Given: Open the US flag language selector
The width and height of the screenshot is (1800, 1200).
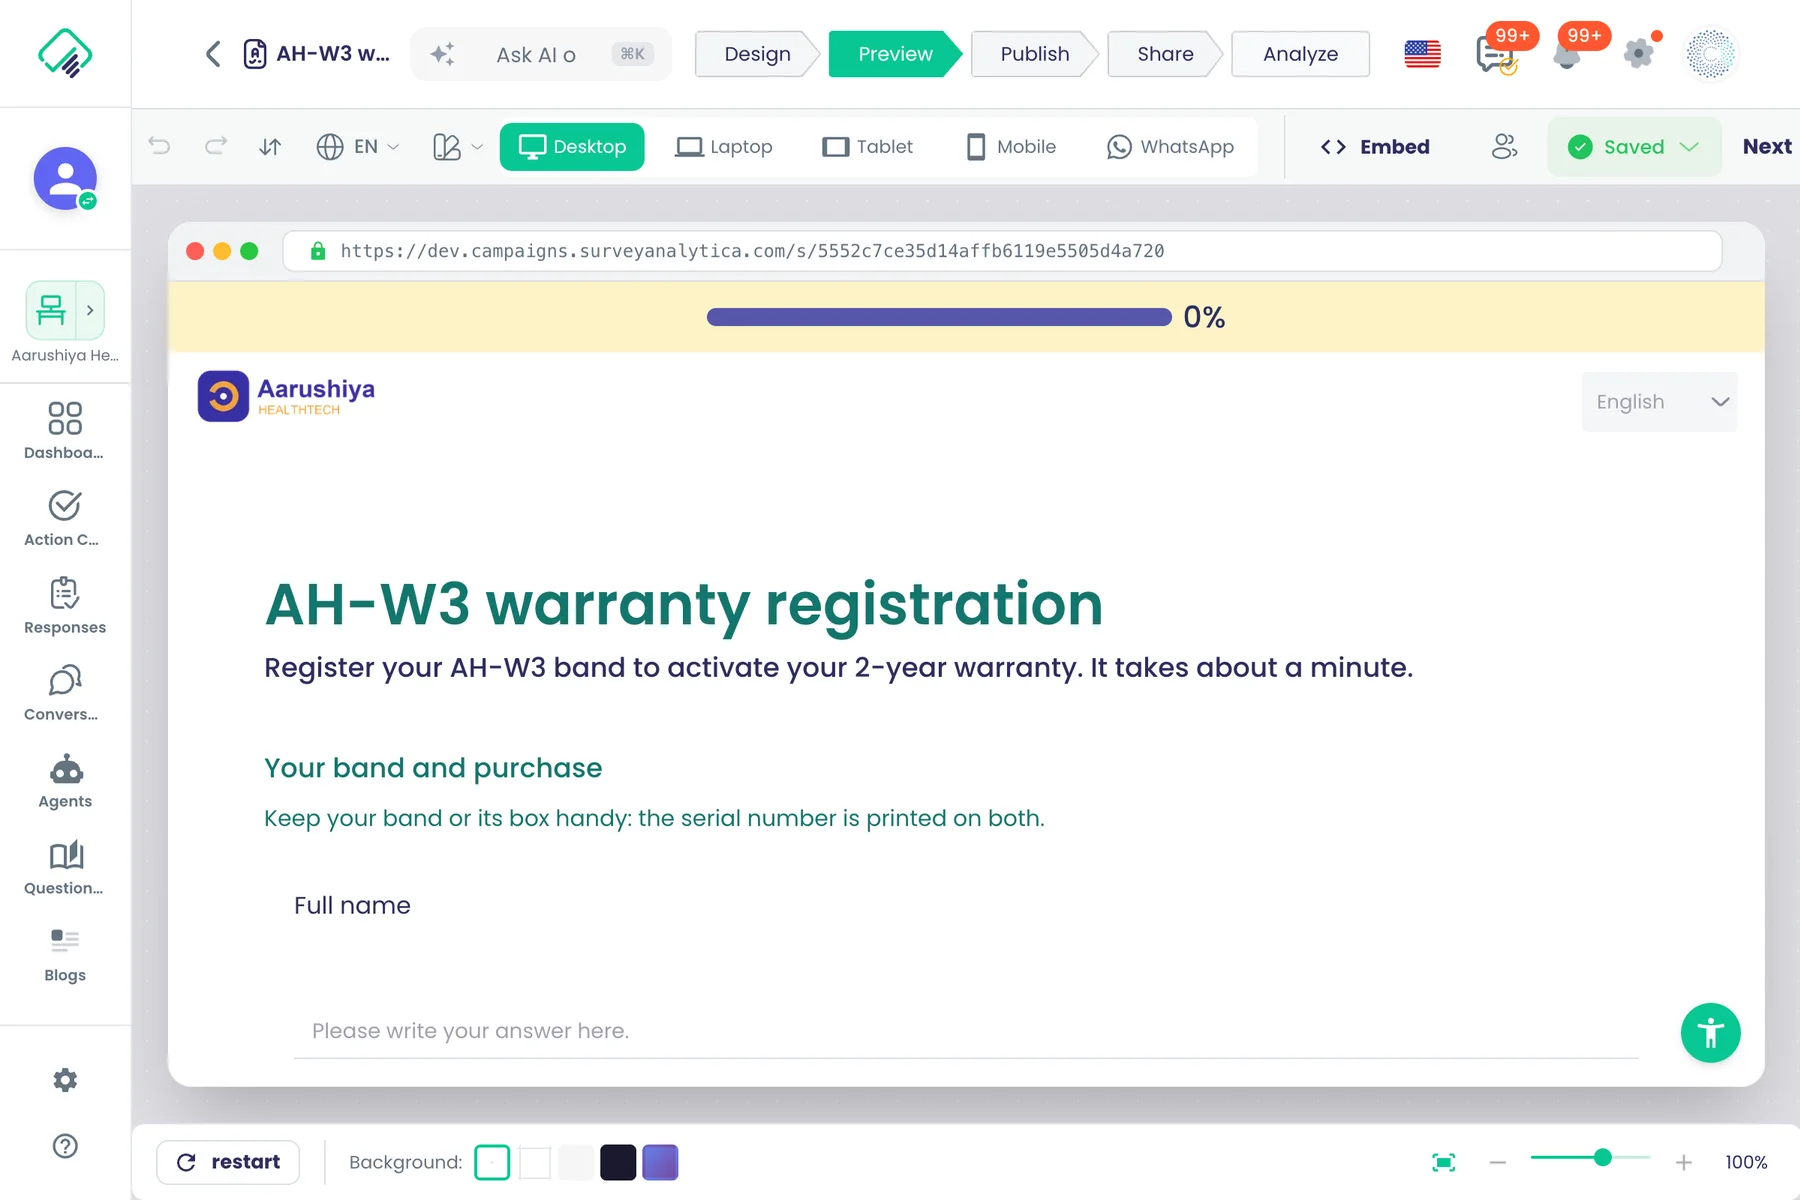Looking at the screenshot, I should coord(1422,54).
